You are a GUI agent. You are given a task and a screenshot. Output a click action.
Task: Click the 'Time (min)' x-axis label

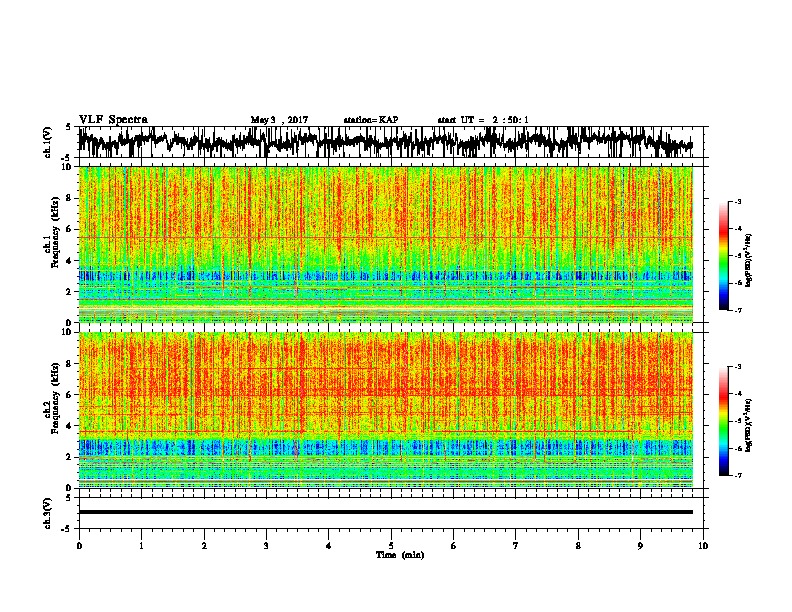400,555
